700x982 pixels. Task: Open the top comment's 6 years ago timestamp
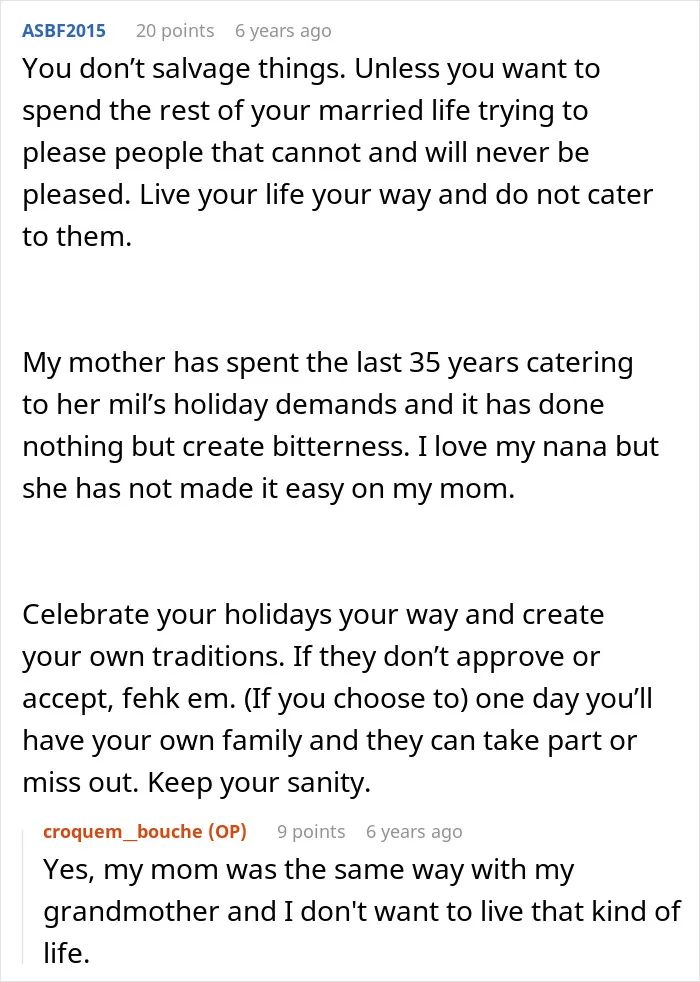pos(283,31)
